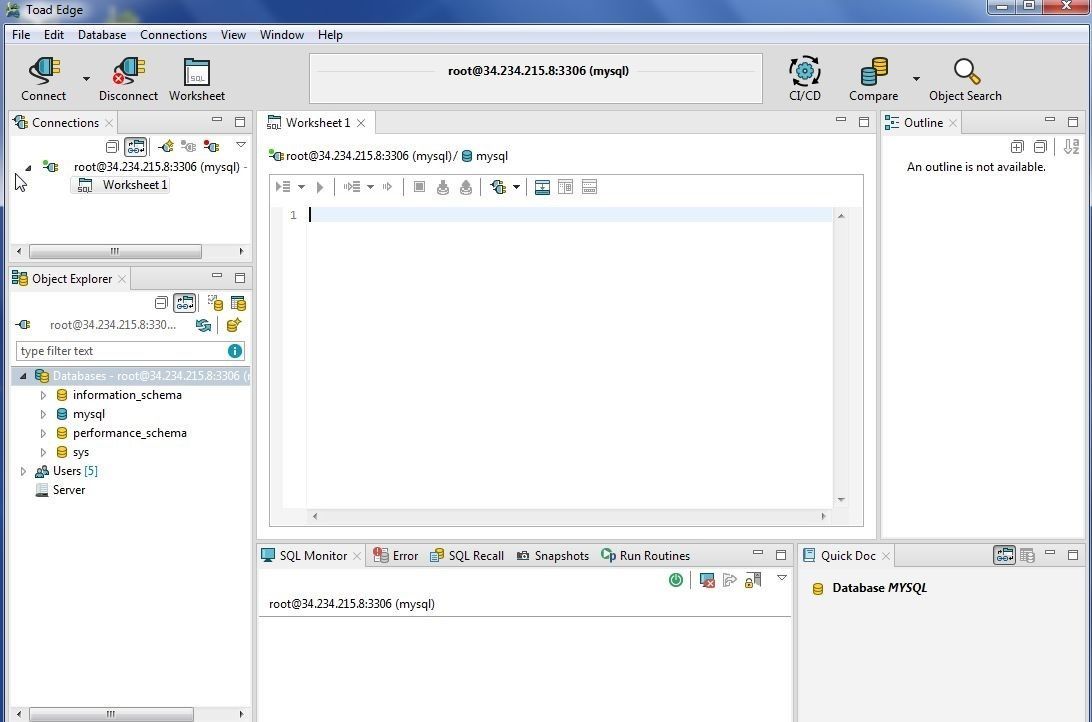Open the Edit menu

[x=54, y=35]
